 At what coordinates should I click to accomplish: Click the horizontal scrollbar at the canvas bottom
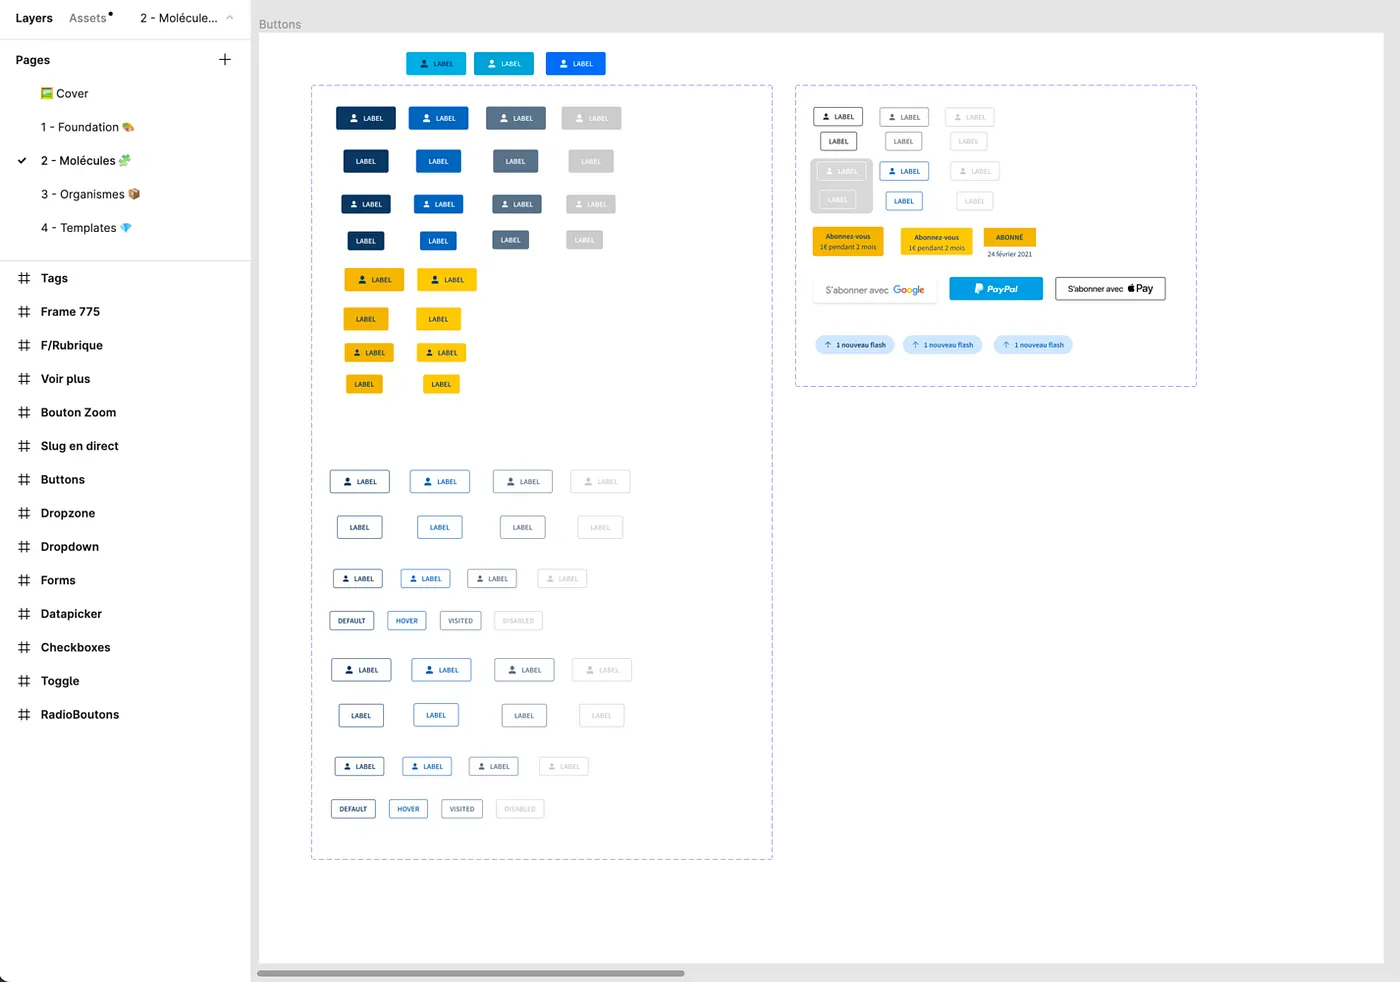tap(471, 973)
